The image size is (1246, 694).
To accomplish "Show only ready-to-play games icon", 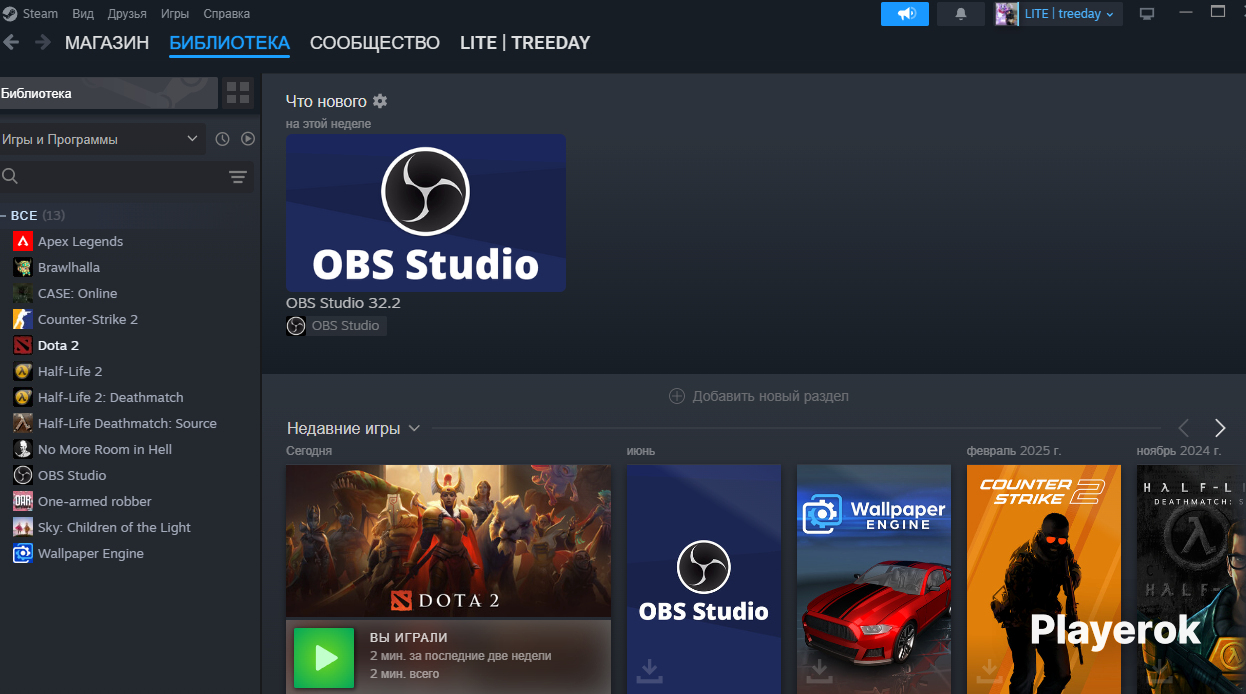I will click(248, 139).
